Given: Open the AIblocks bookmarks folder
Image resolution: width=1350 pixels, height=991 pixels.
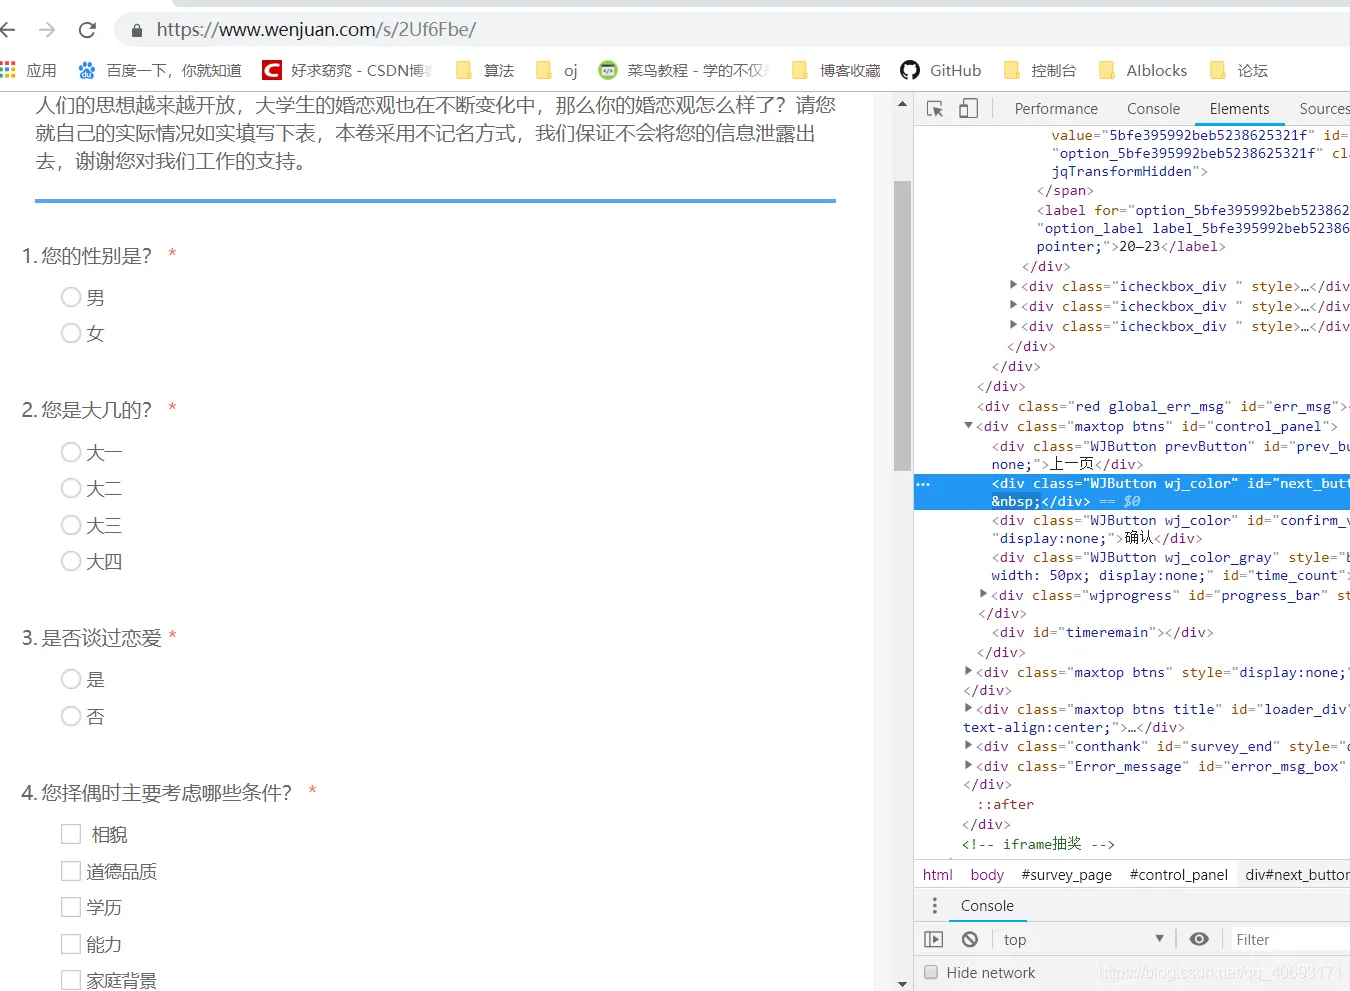Looking at the screenshot, I should point(1143,70).
